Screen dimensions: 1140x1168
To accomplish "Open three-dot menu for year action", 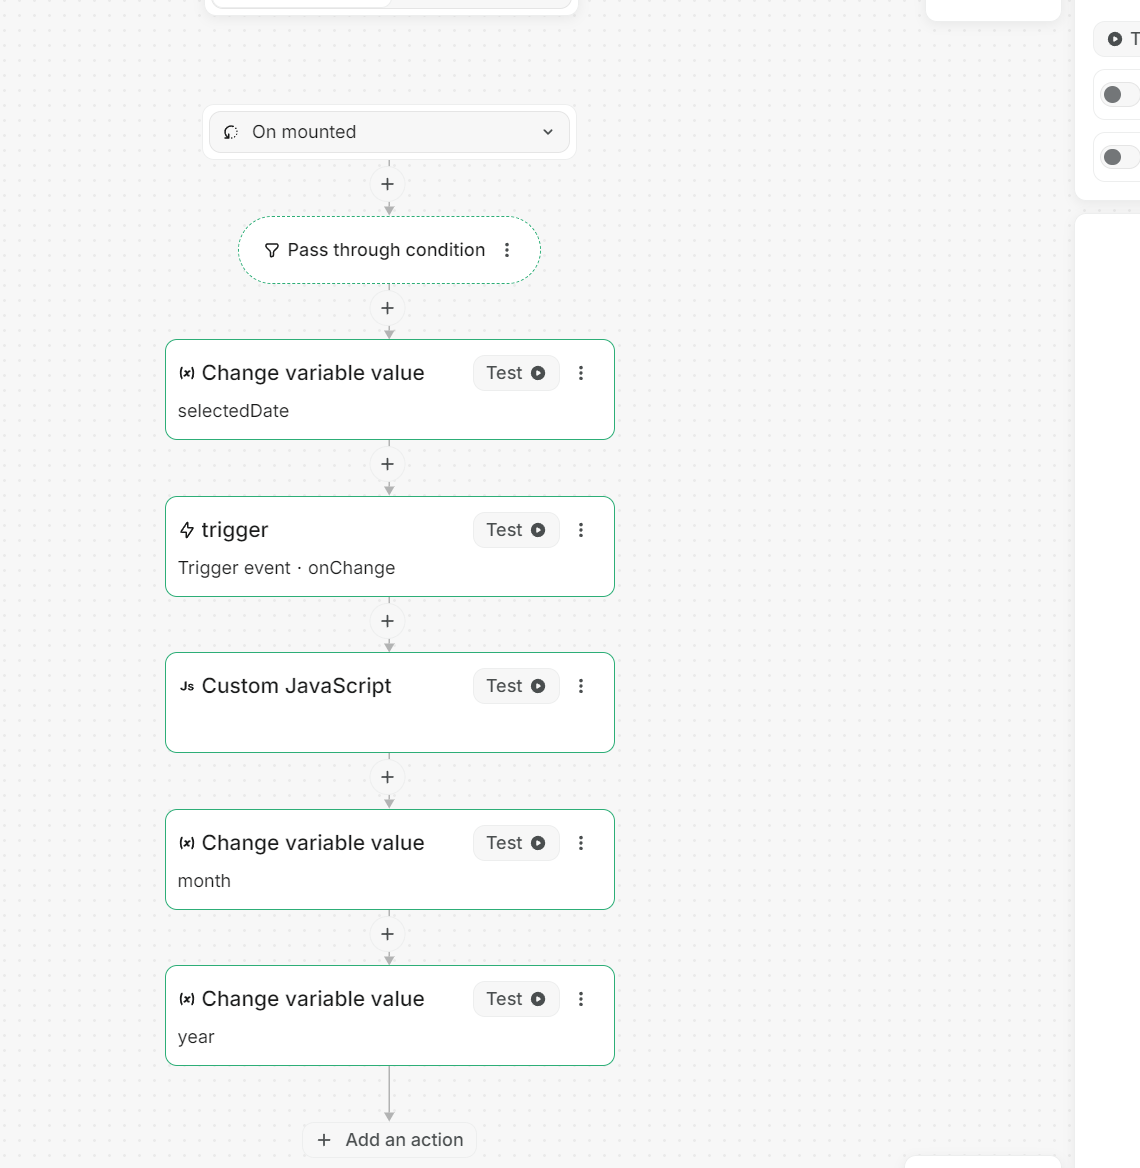I will [x=581, y=999].
